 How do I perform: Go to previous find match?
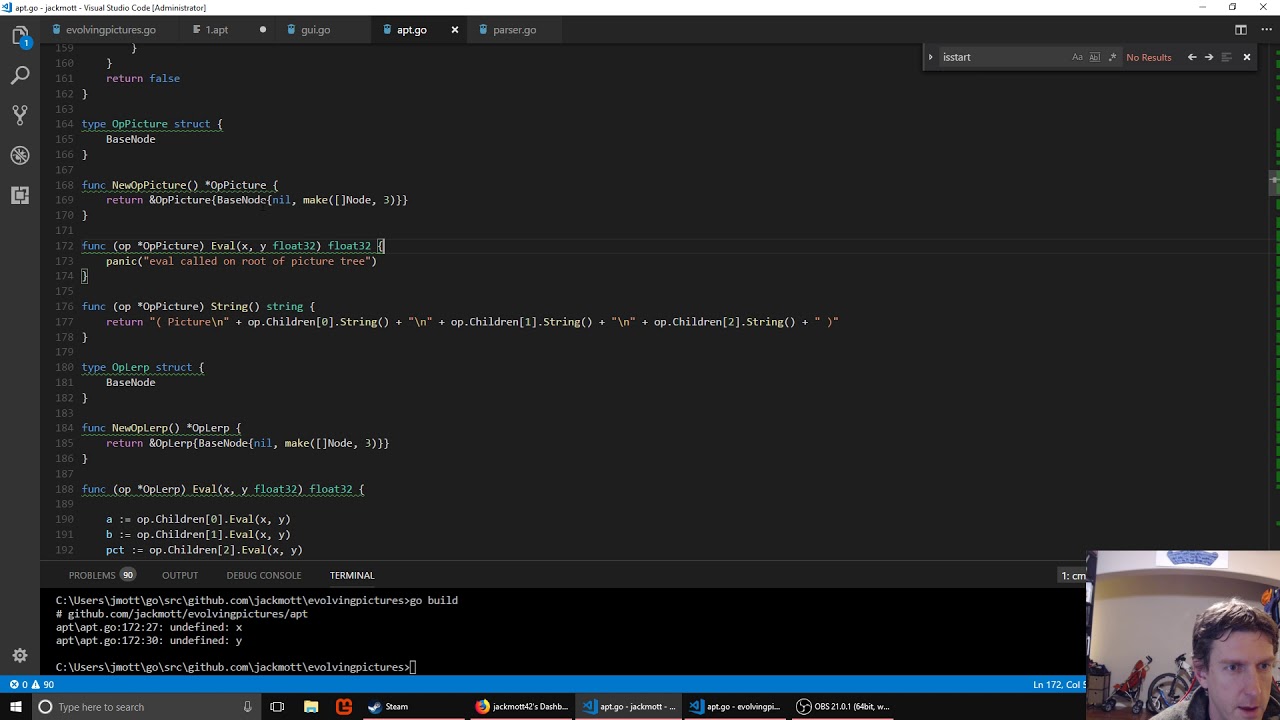click(x=1191, y=57)
